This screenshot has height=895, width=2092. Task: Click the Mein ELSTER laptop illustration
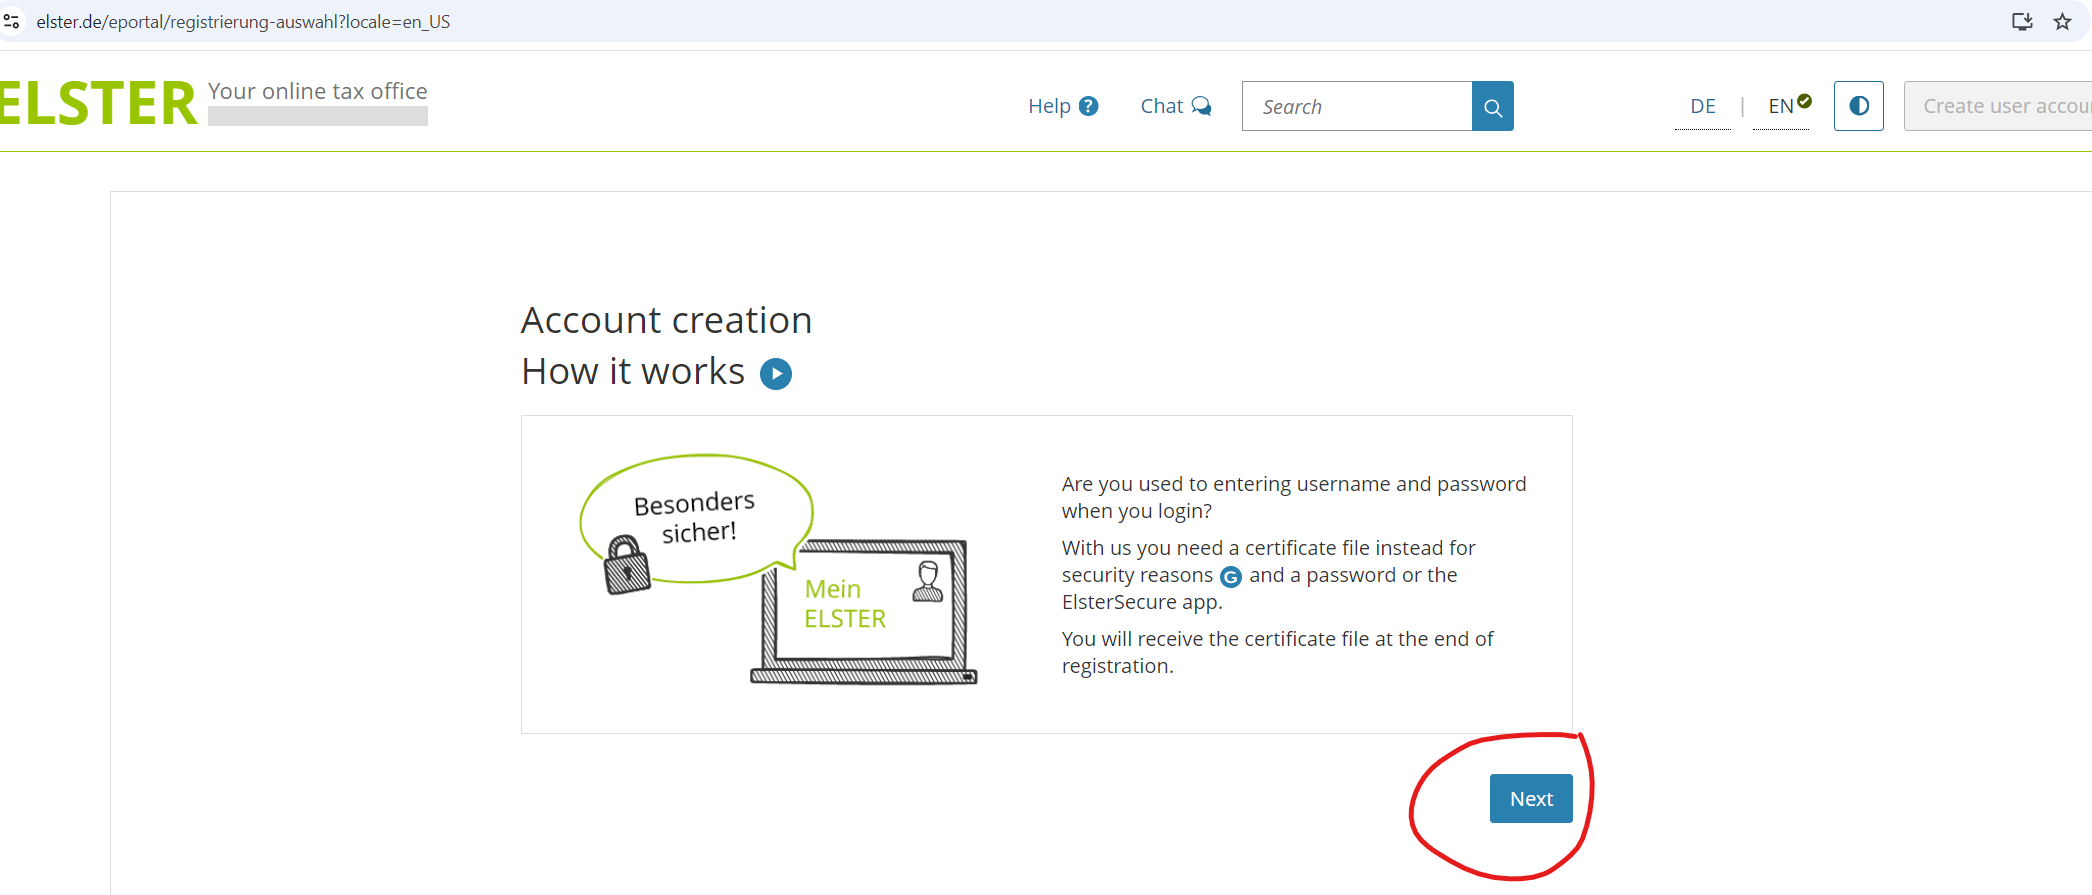[863, 610]
